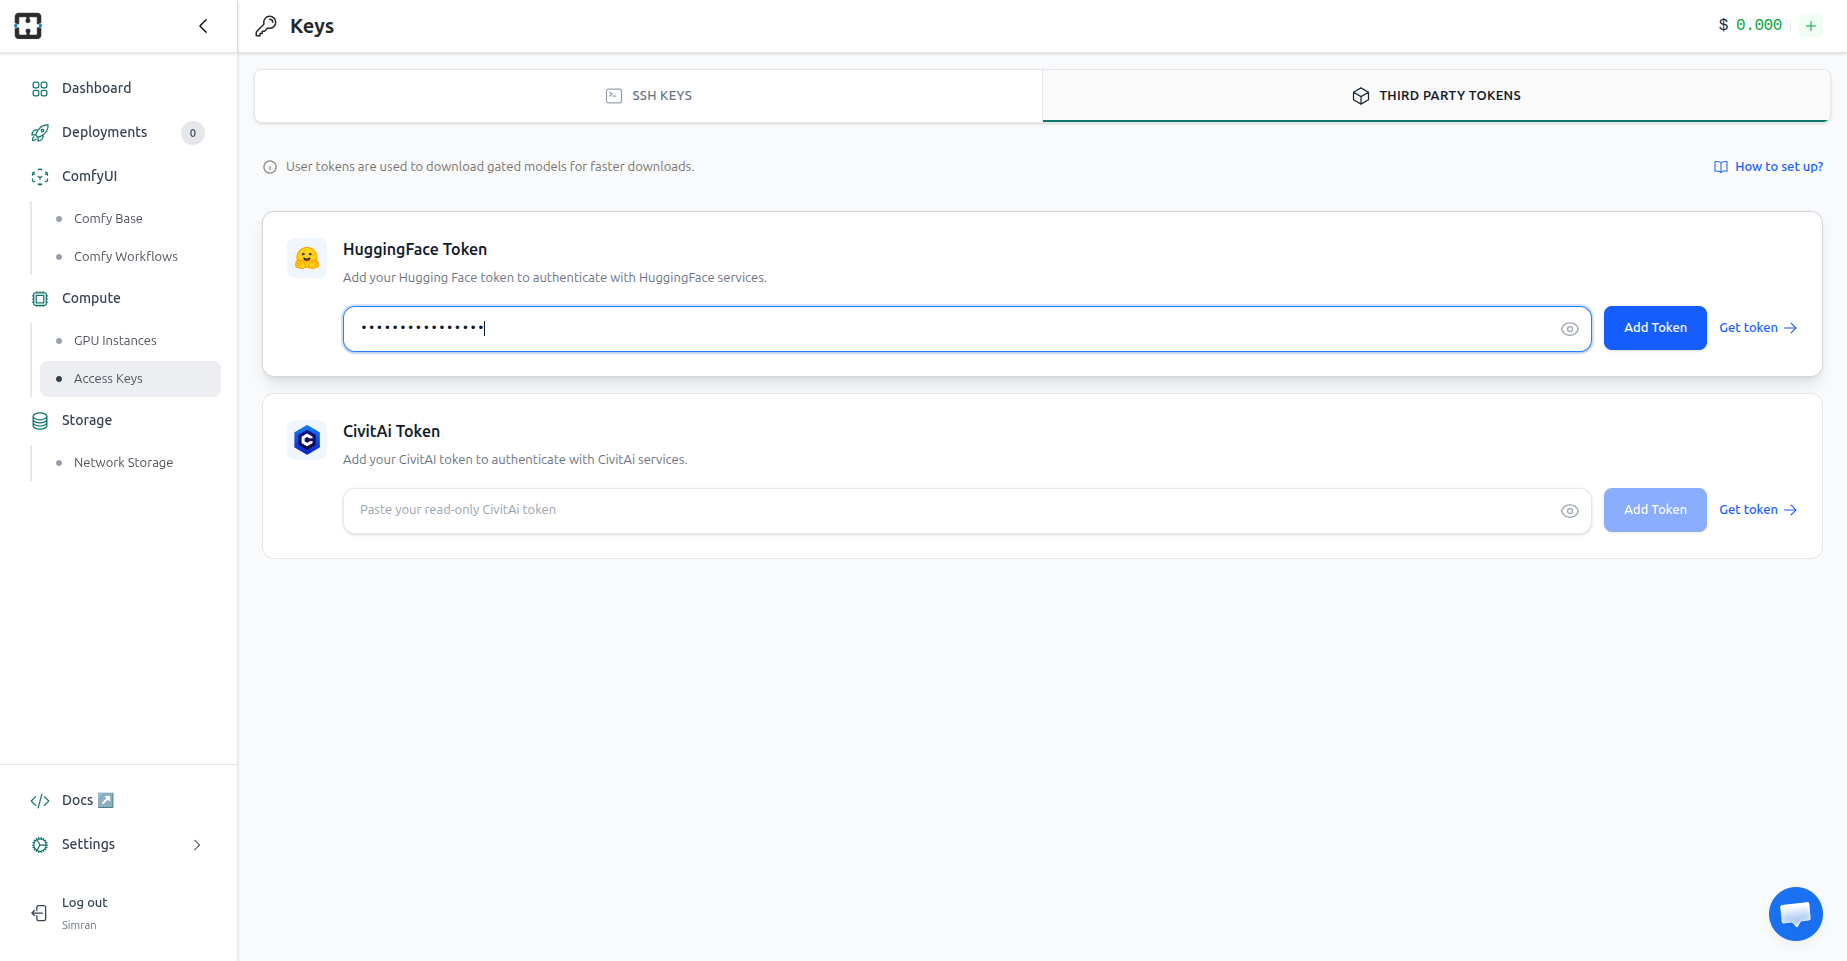The width and height of the screenshot is (1847, 961).
Task: Click the $ 0.000 balance display
Action: pos(1750,25)
